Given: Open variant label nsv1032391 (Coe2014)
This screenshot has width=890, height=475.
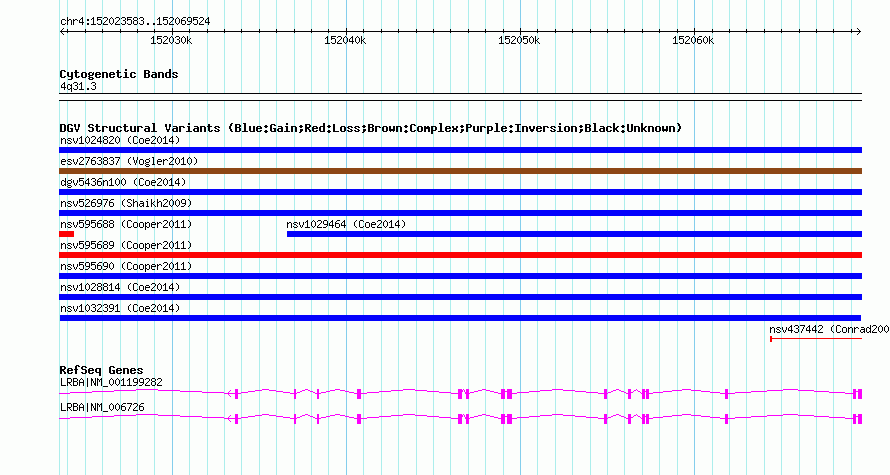Looking at the screenshot, I should (120, 308).
